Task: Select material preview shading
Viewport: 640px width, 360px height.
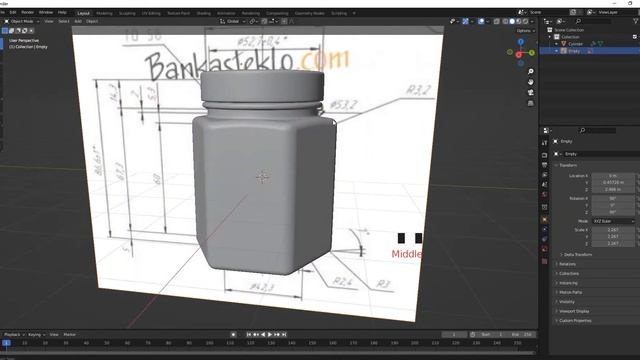Action: [519, 21]
